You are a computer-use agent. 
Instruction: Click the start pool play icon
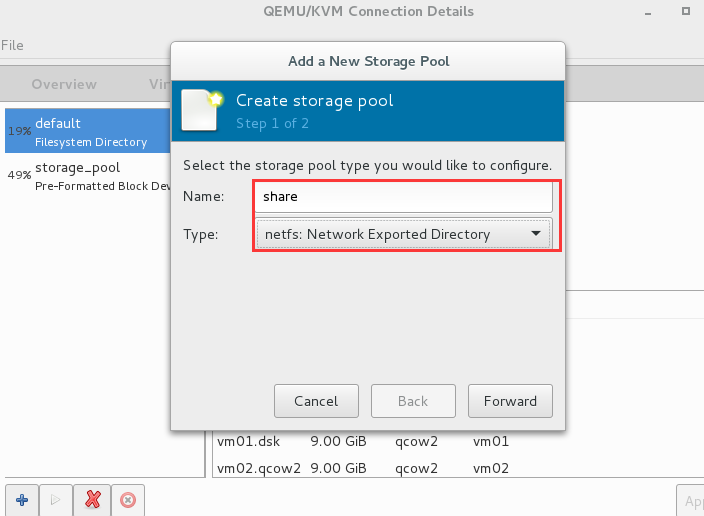(56, 500)
